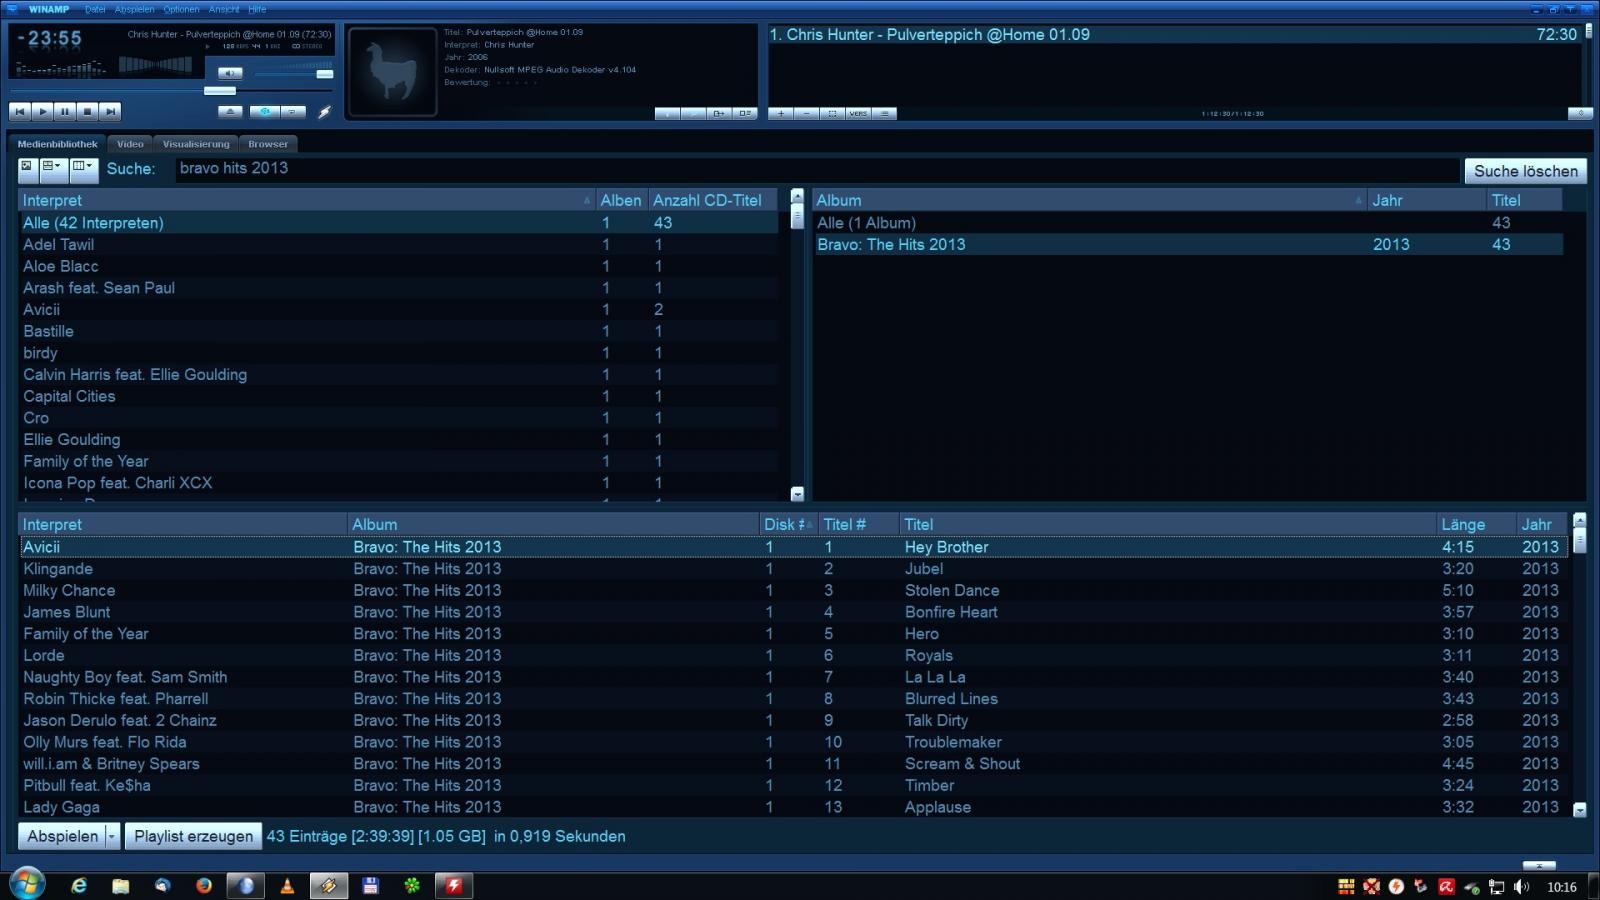The width and height of the screenshot is (1600, 900).
Task: Open the Hilfe menu
Action: [257, 9]
